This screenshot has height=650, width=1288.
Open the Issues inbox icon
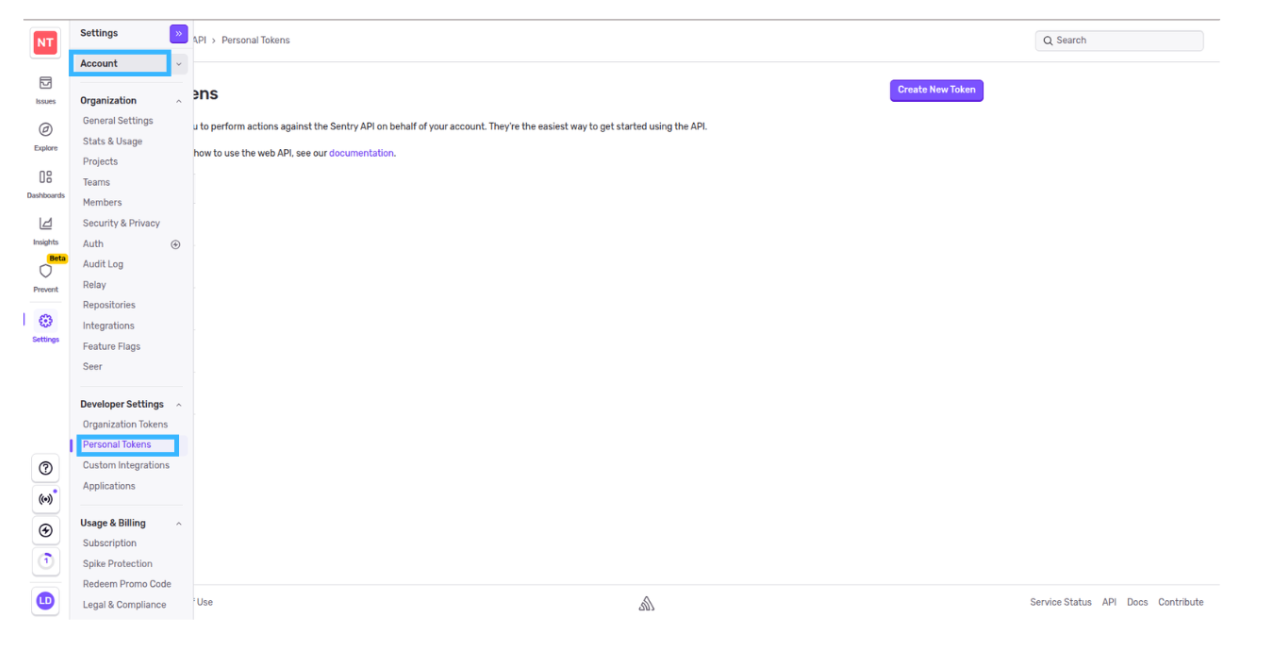pos(45,83)
